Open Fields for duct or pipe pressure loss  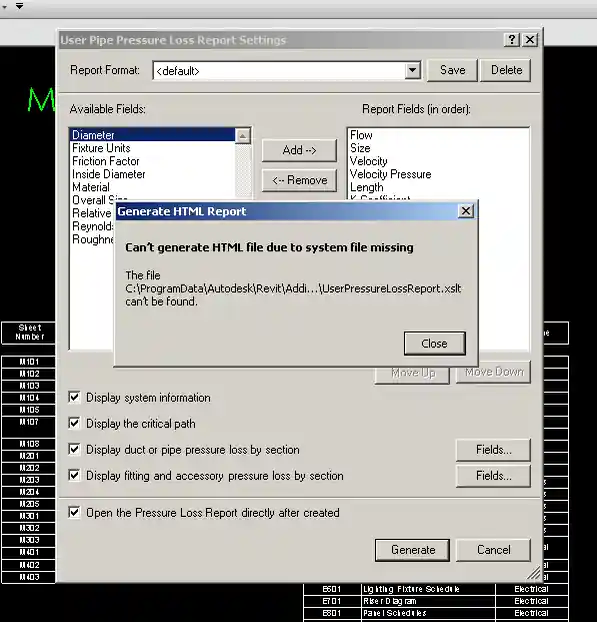point(493,450)
